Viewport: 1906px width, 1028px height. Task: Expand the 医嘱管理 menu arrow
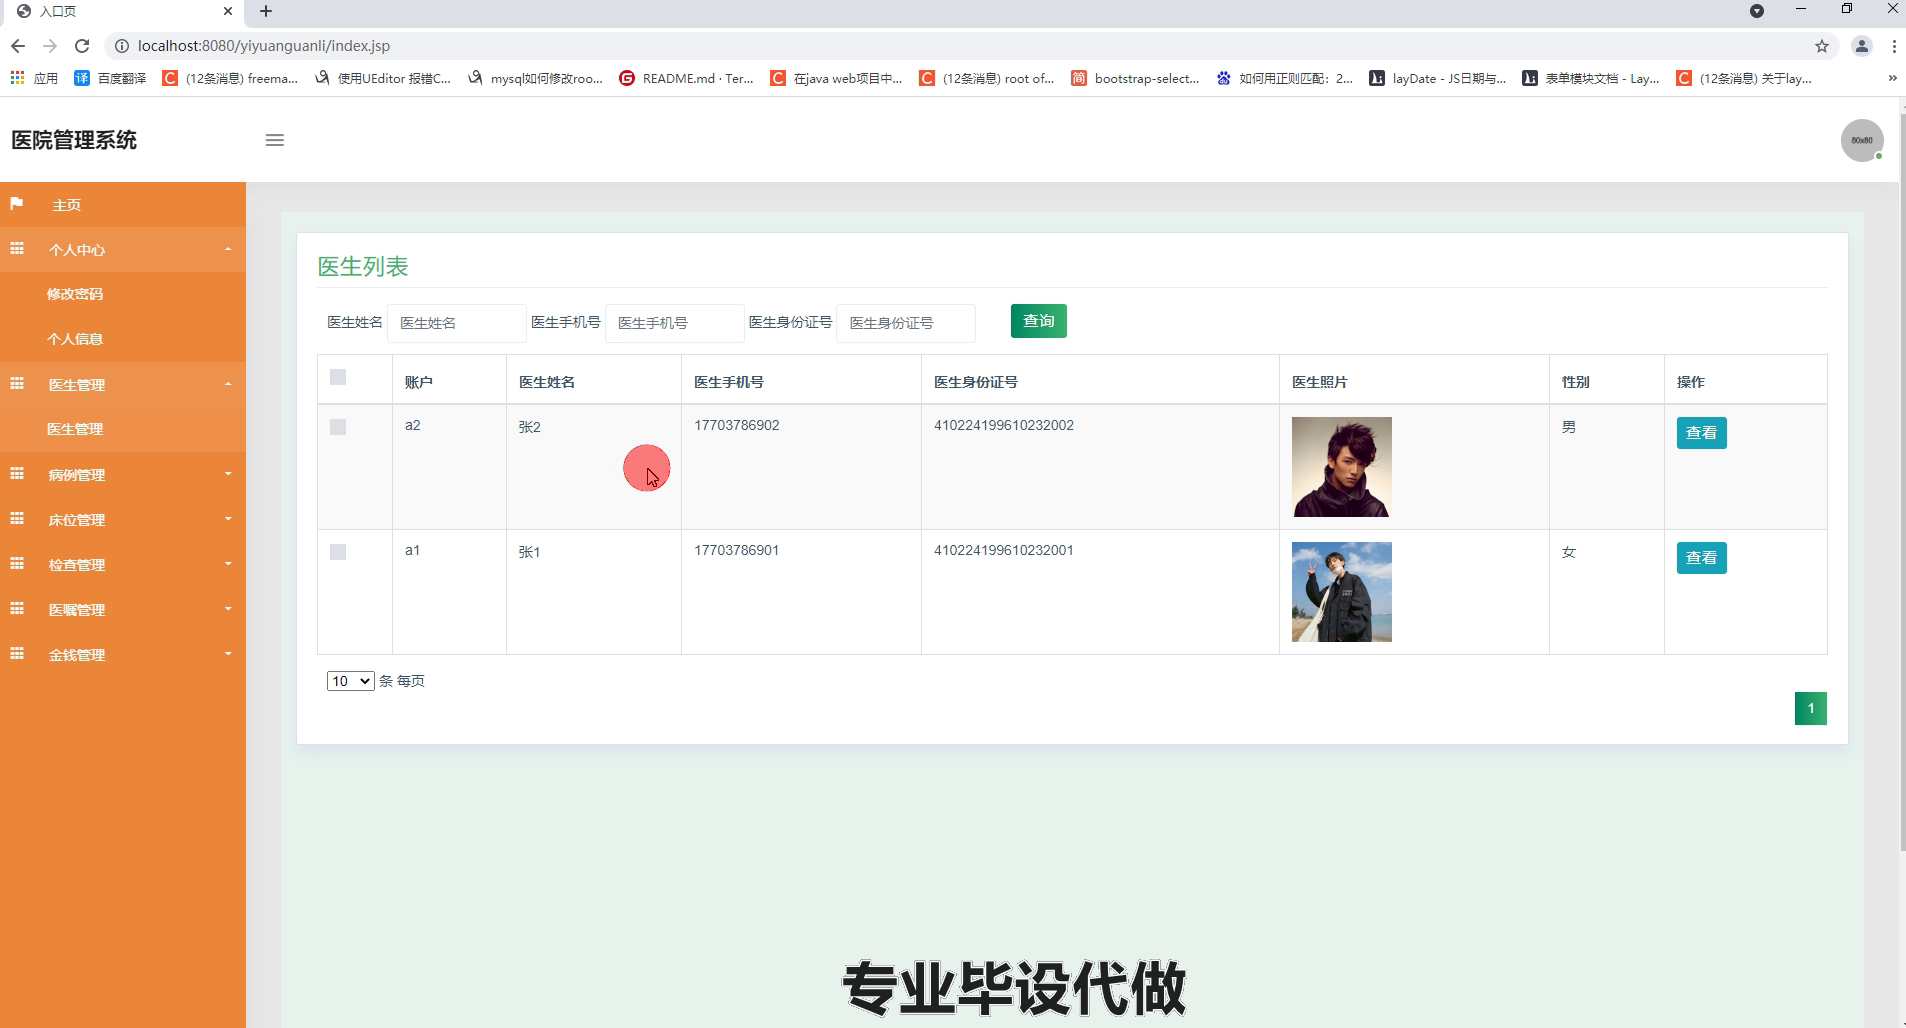click(228, 609)
